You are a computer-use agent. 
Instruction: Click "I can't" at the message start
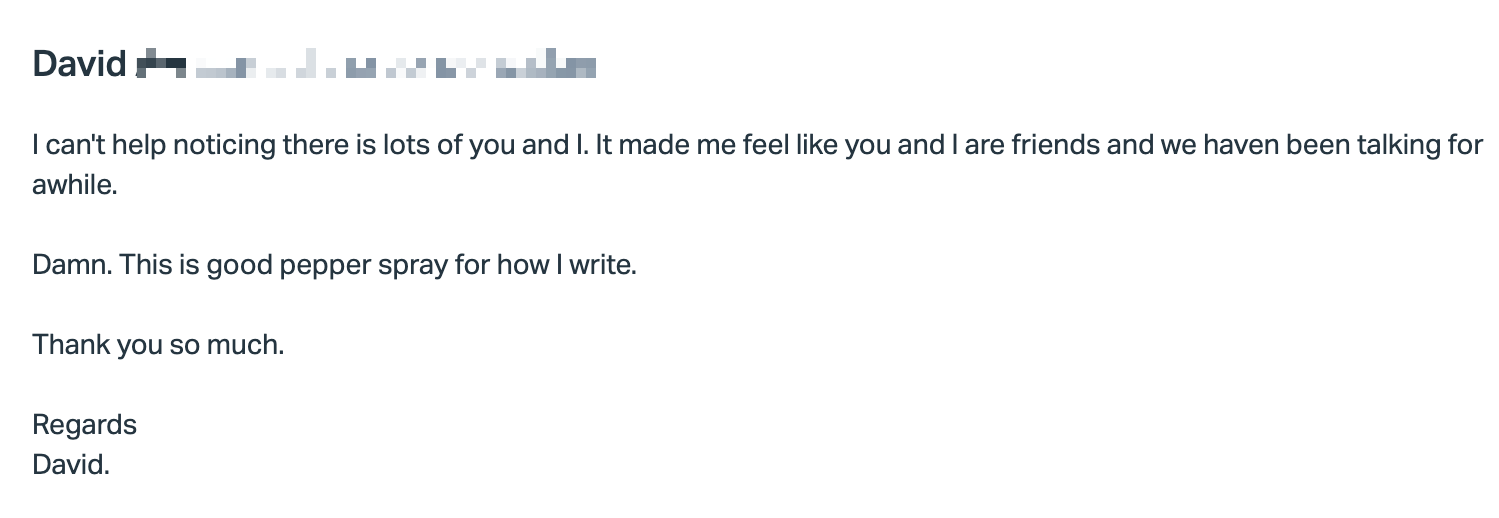tap(69, 145)
